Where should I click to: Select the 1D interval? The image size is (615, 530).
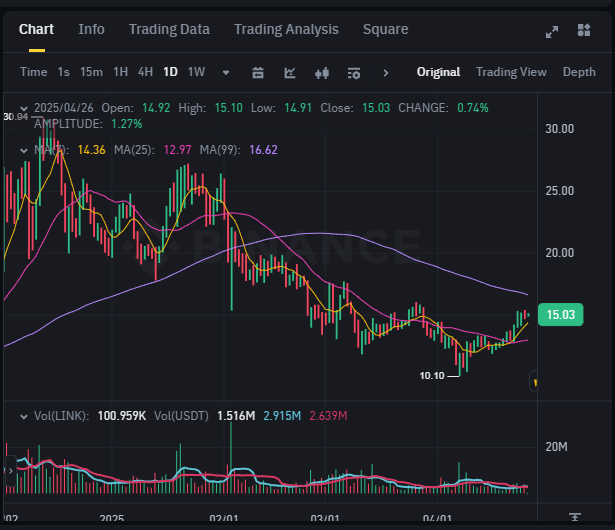(170, 72)
